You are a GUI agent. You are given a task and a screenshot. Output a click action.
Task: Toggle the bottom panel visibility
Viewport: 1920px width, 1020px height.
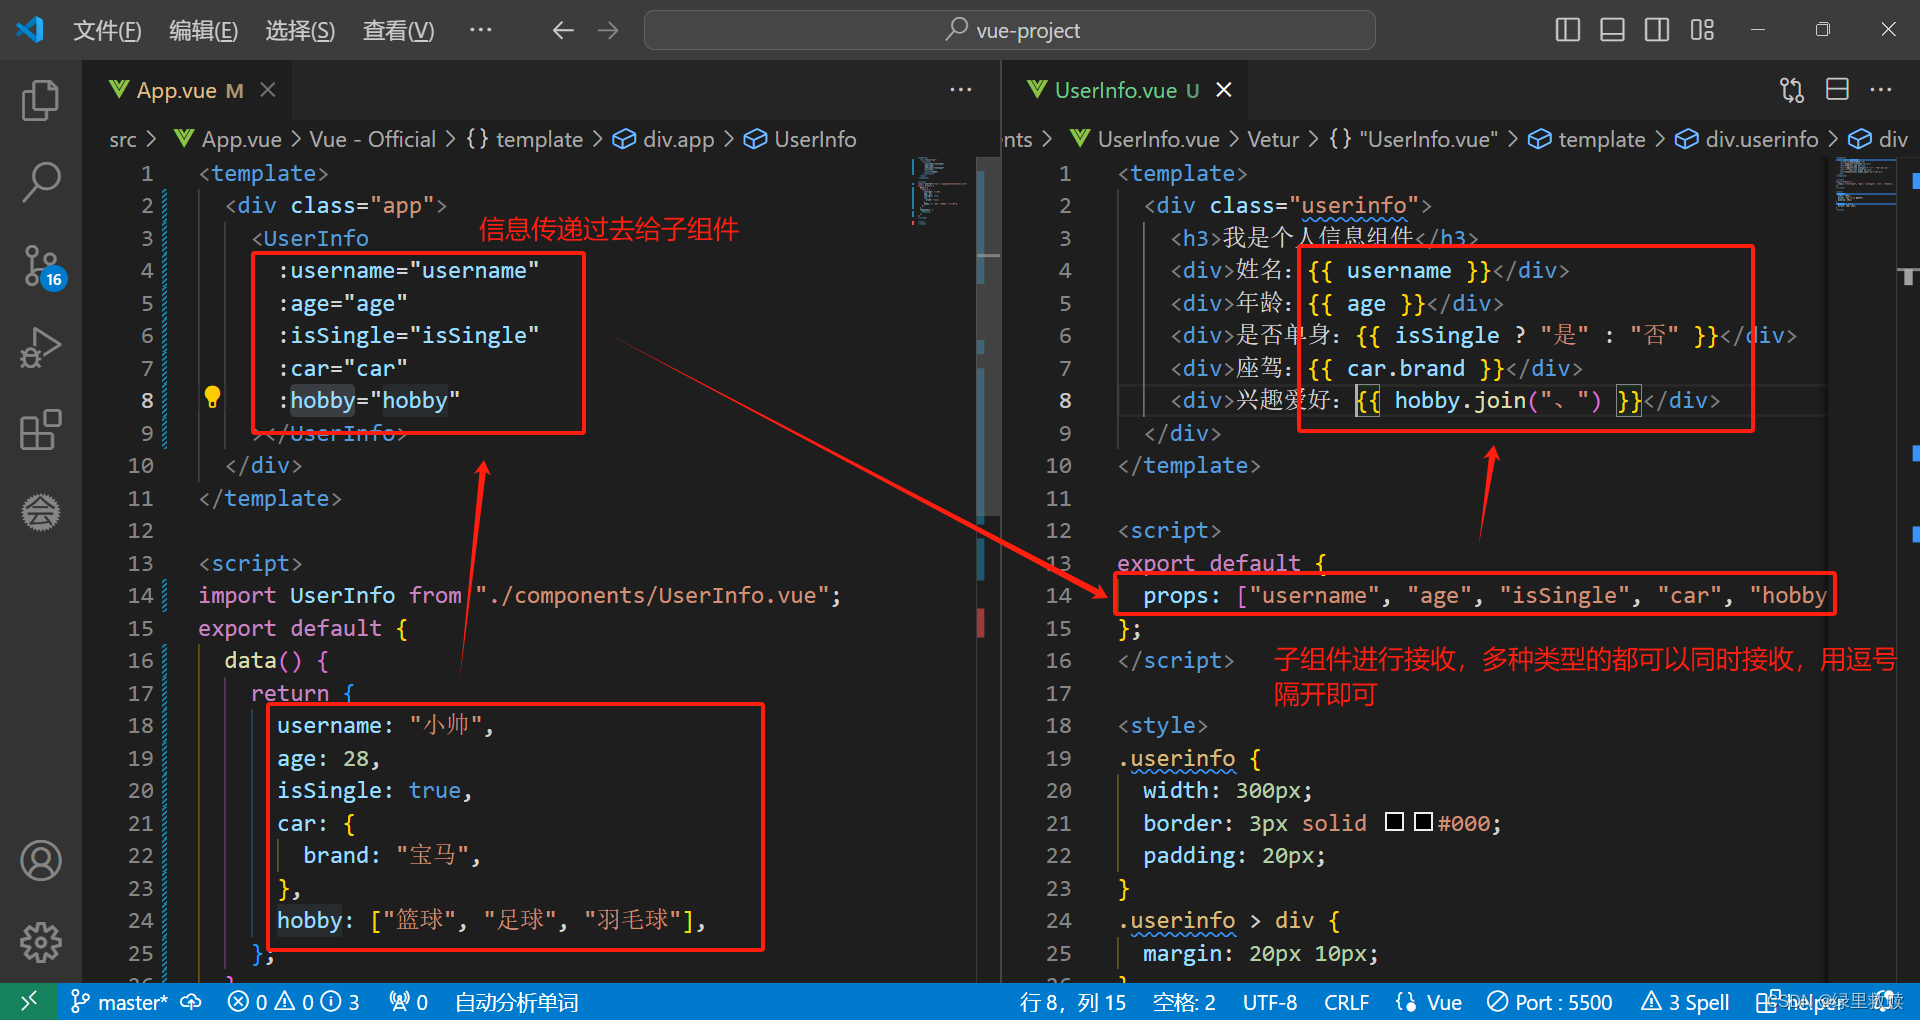tap(1611, 30)
